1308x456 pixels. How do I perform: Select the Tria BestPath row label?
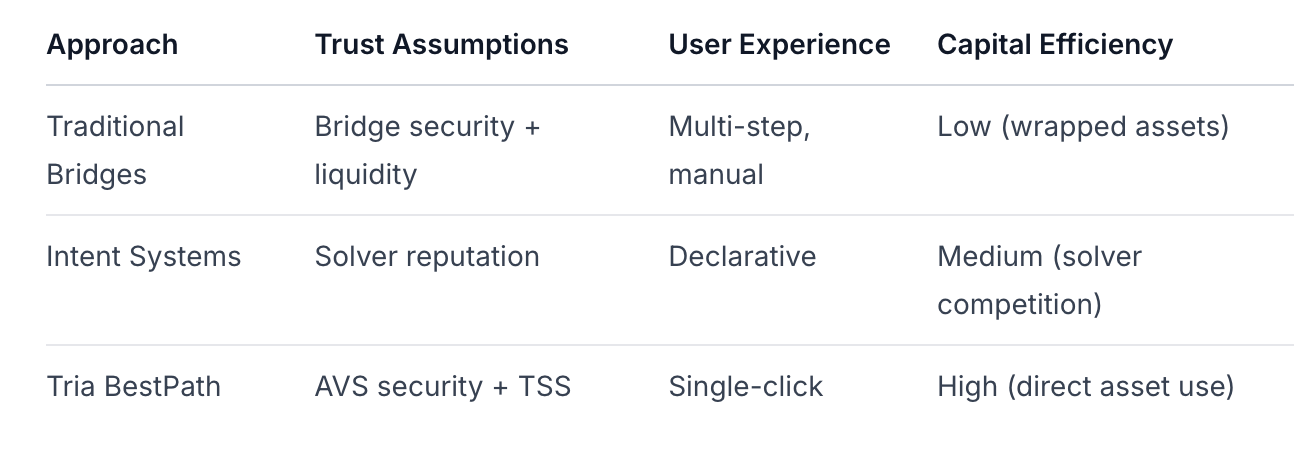[133, 386]
